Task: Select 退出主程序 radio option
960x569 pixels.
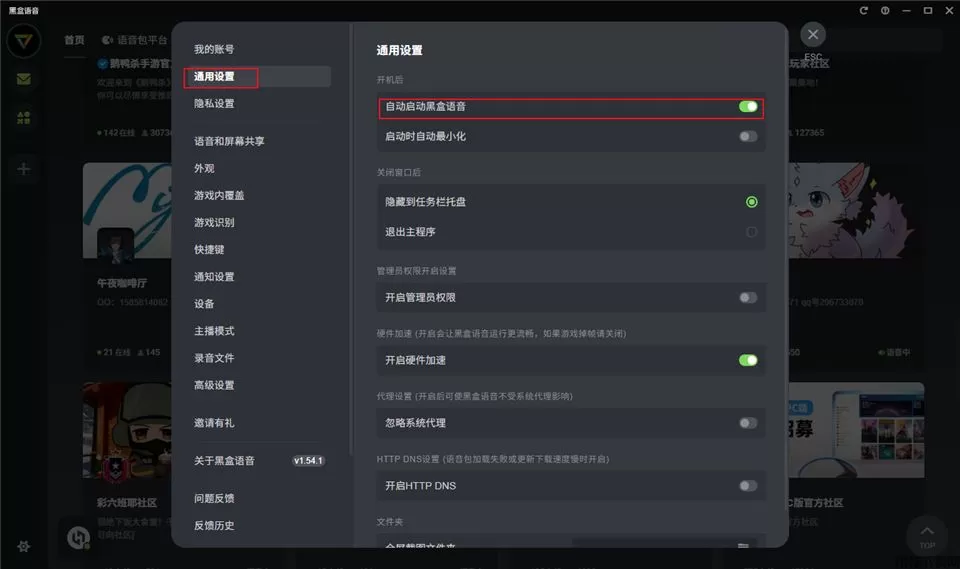Action: click(x=751, y=232)
